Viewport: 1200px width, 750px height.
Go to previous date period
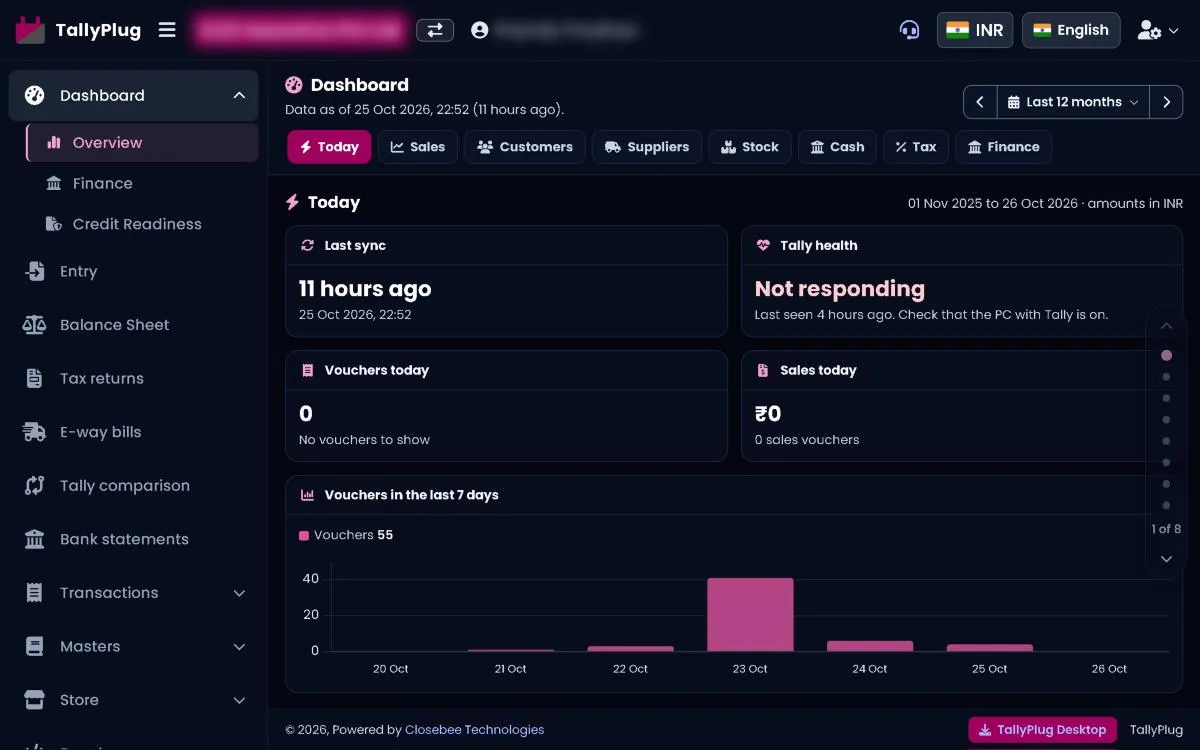point(980,102)
